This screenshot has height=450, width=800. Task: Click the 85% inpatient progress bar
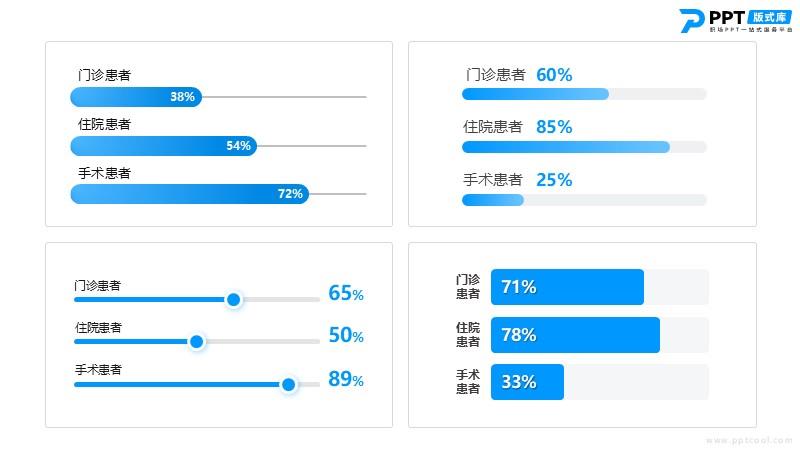(x=566, y=147)
